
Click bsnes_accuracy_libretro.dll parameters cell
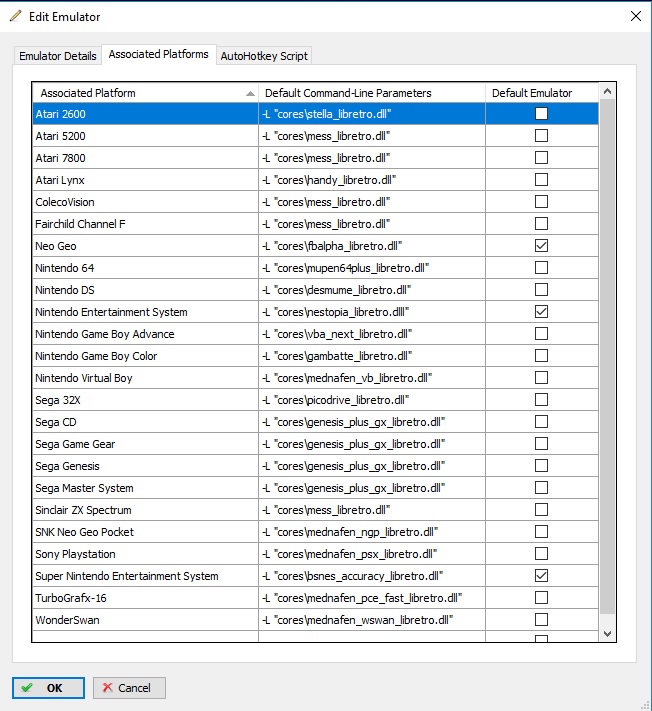[x=372, y=576]
